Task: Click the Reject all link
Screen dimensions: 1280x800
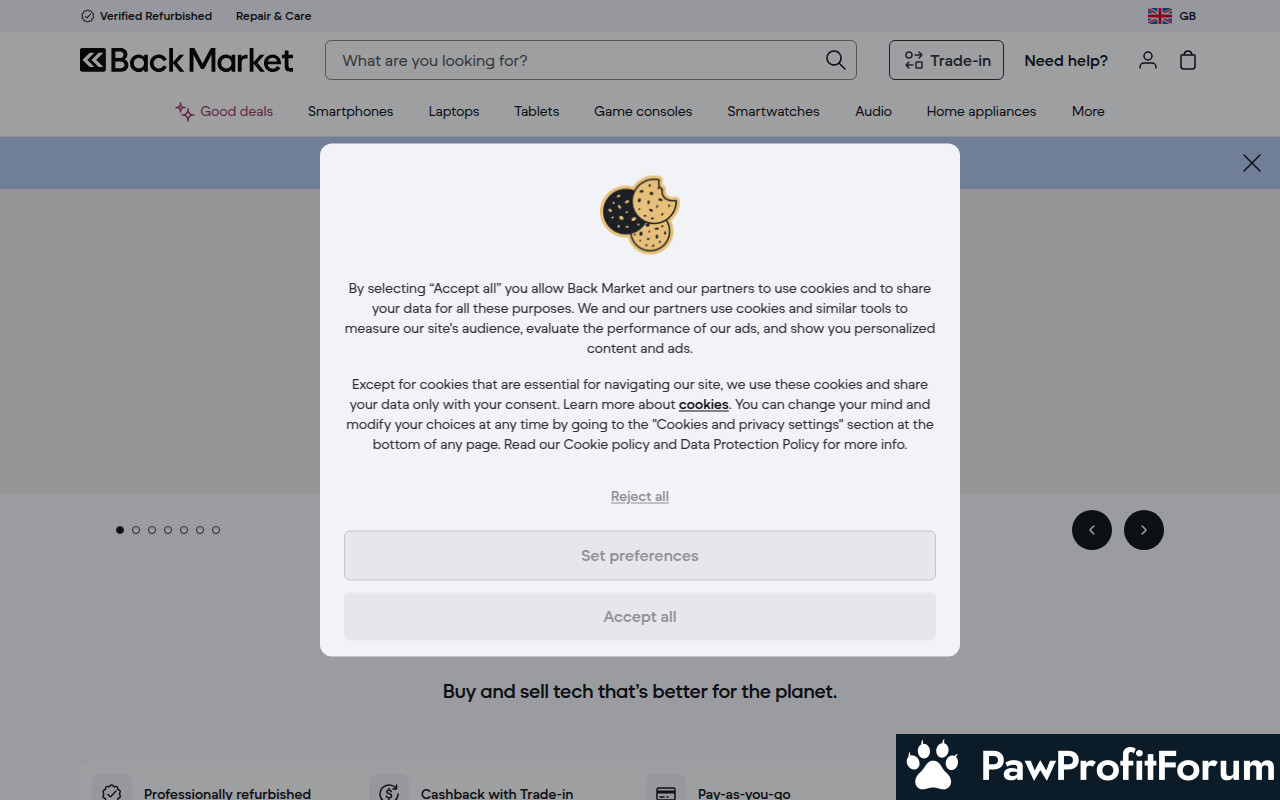Action: point(640,496)
